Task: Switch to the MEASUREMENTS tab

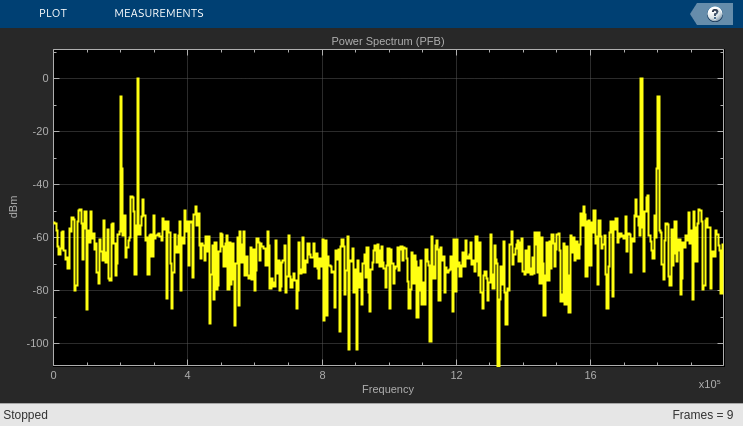Action: [x=159, y=13]
